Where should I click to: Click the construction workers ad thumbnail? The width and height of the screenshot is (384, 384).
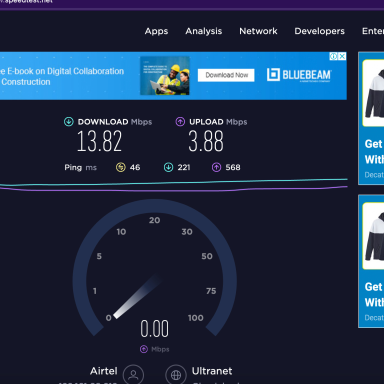click(165, 76)
